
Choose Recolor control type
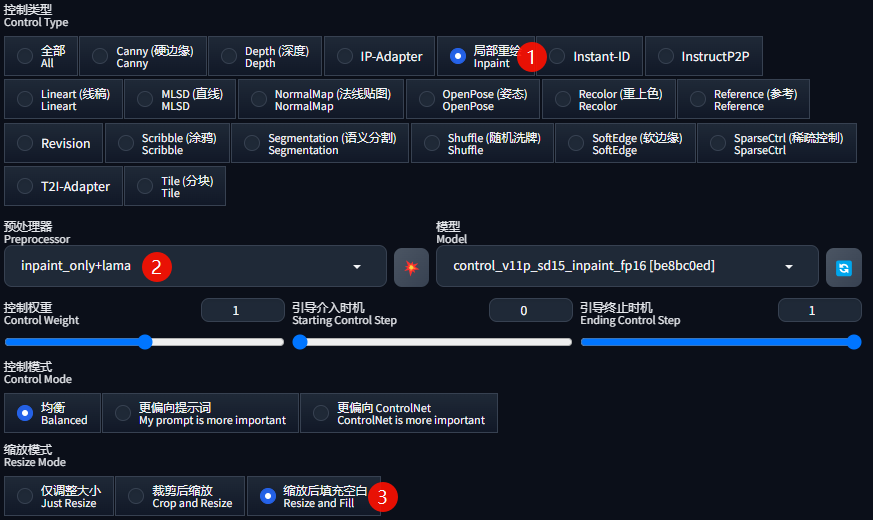click(609, 100)
